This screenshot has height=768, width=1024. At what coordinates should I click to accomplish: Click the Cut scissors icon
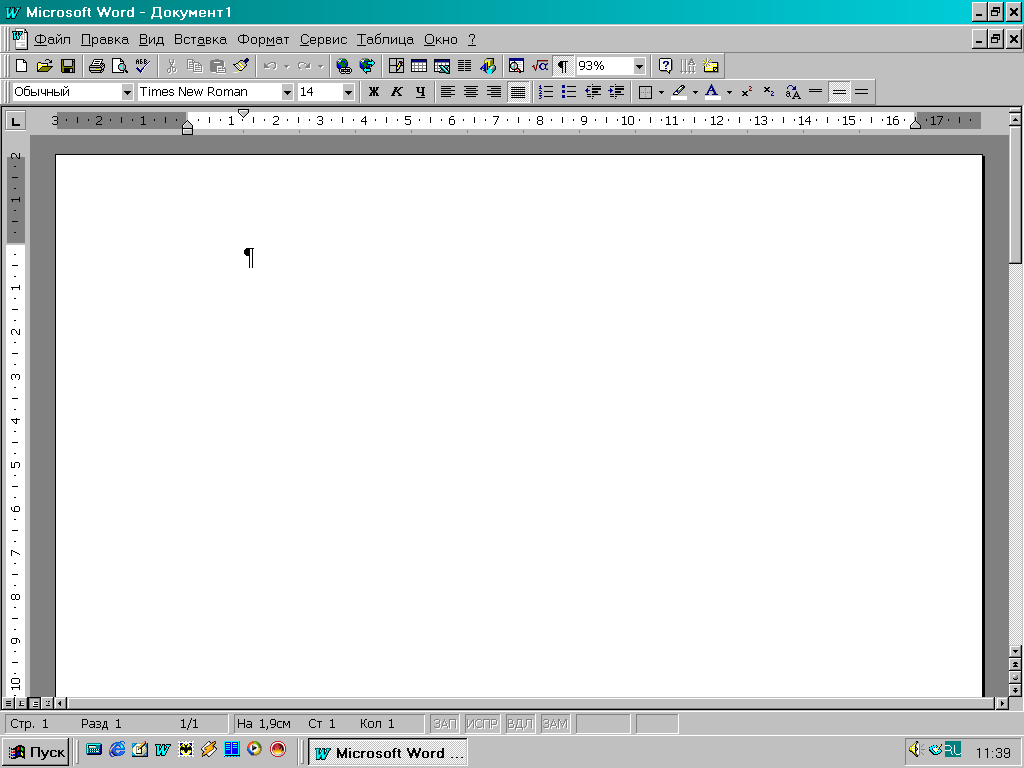172,66
